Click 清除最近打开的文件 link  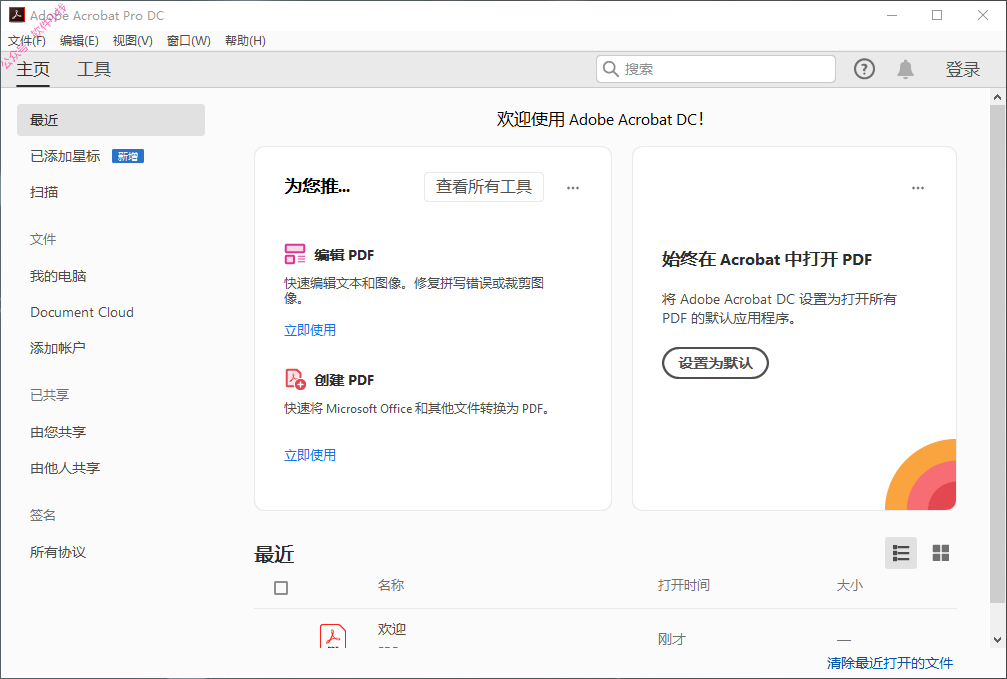click(x=890, y=663)
